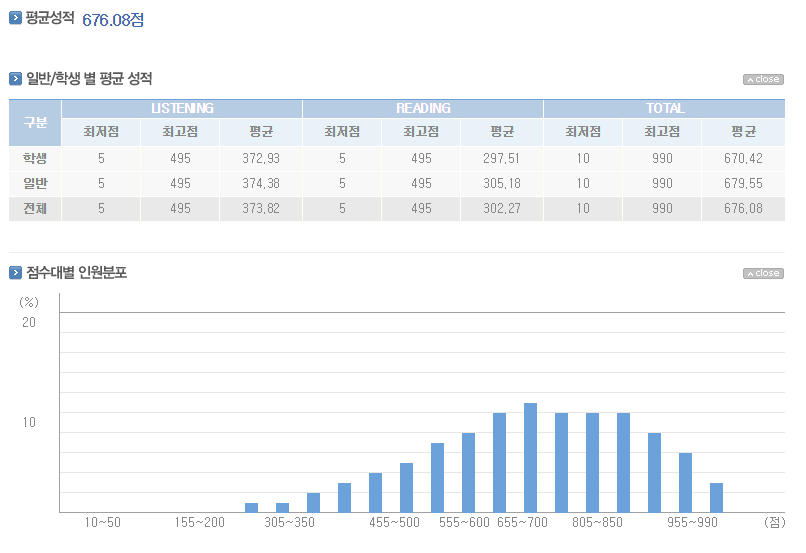Click the 학생 TOTAL average cell 670,42

pos(742,158)
